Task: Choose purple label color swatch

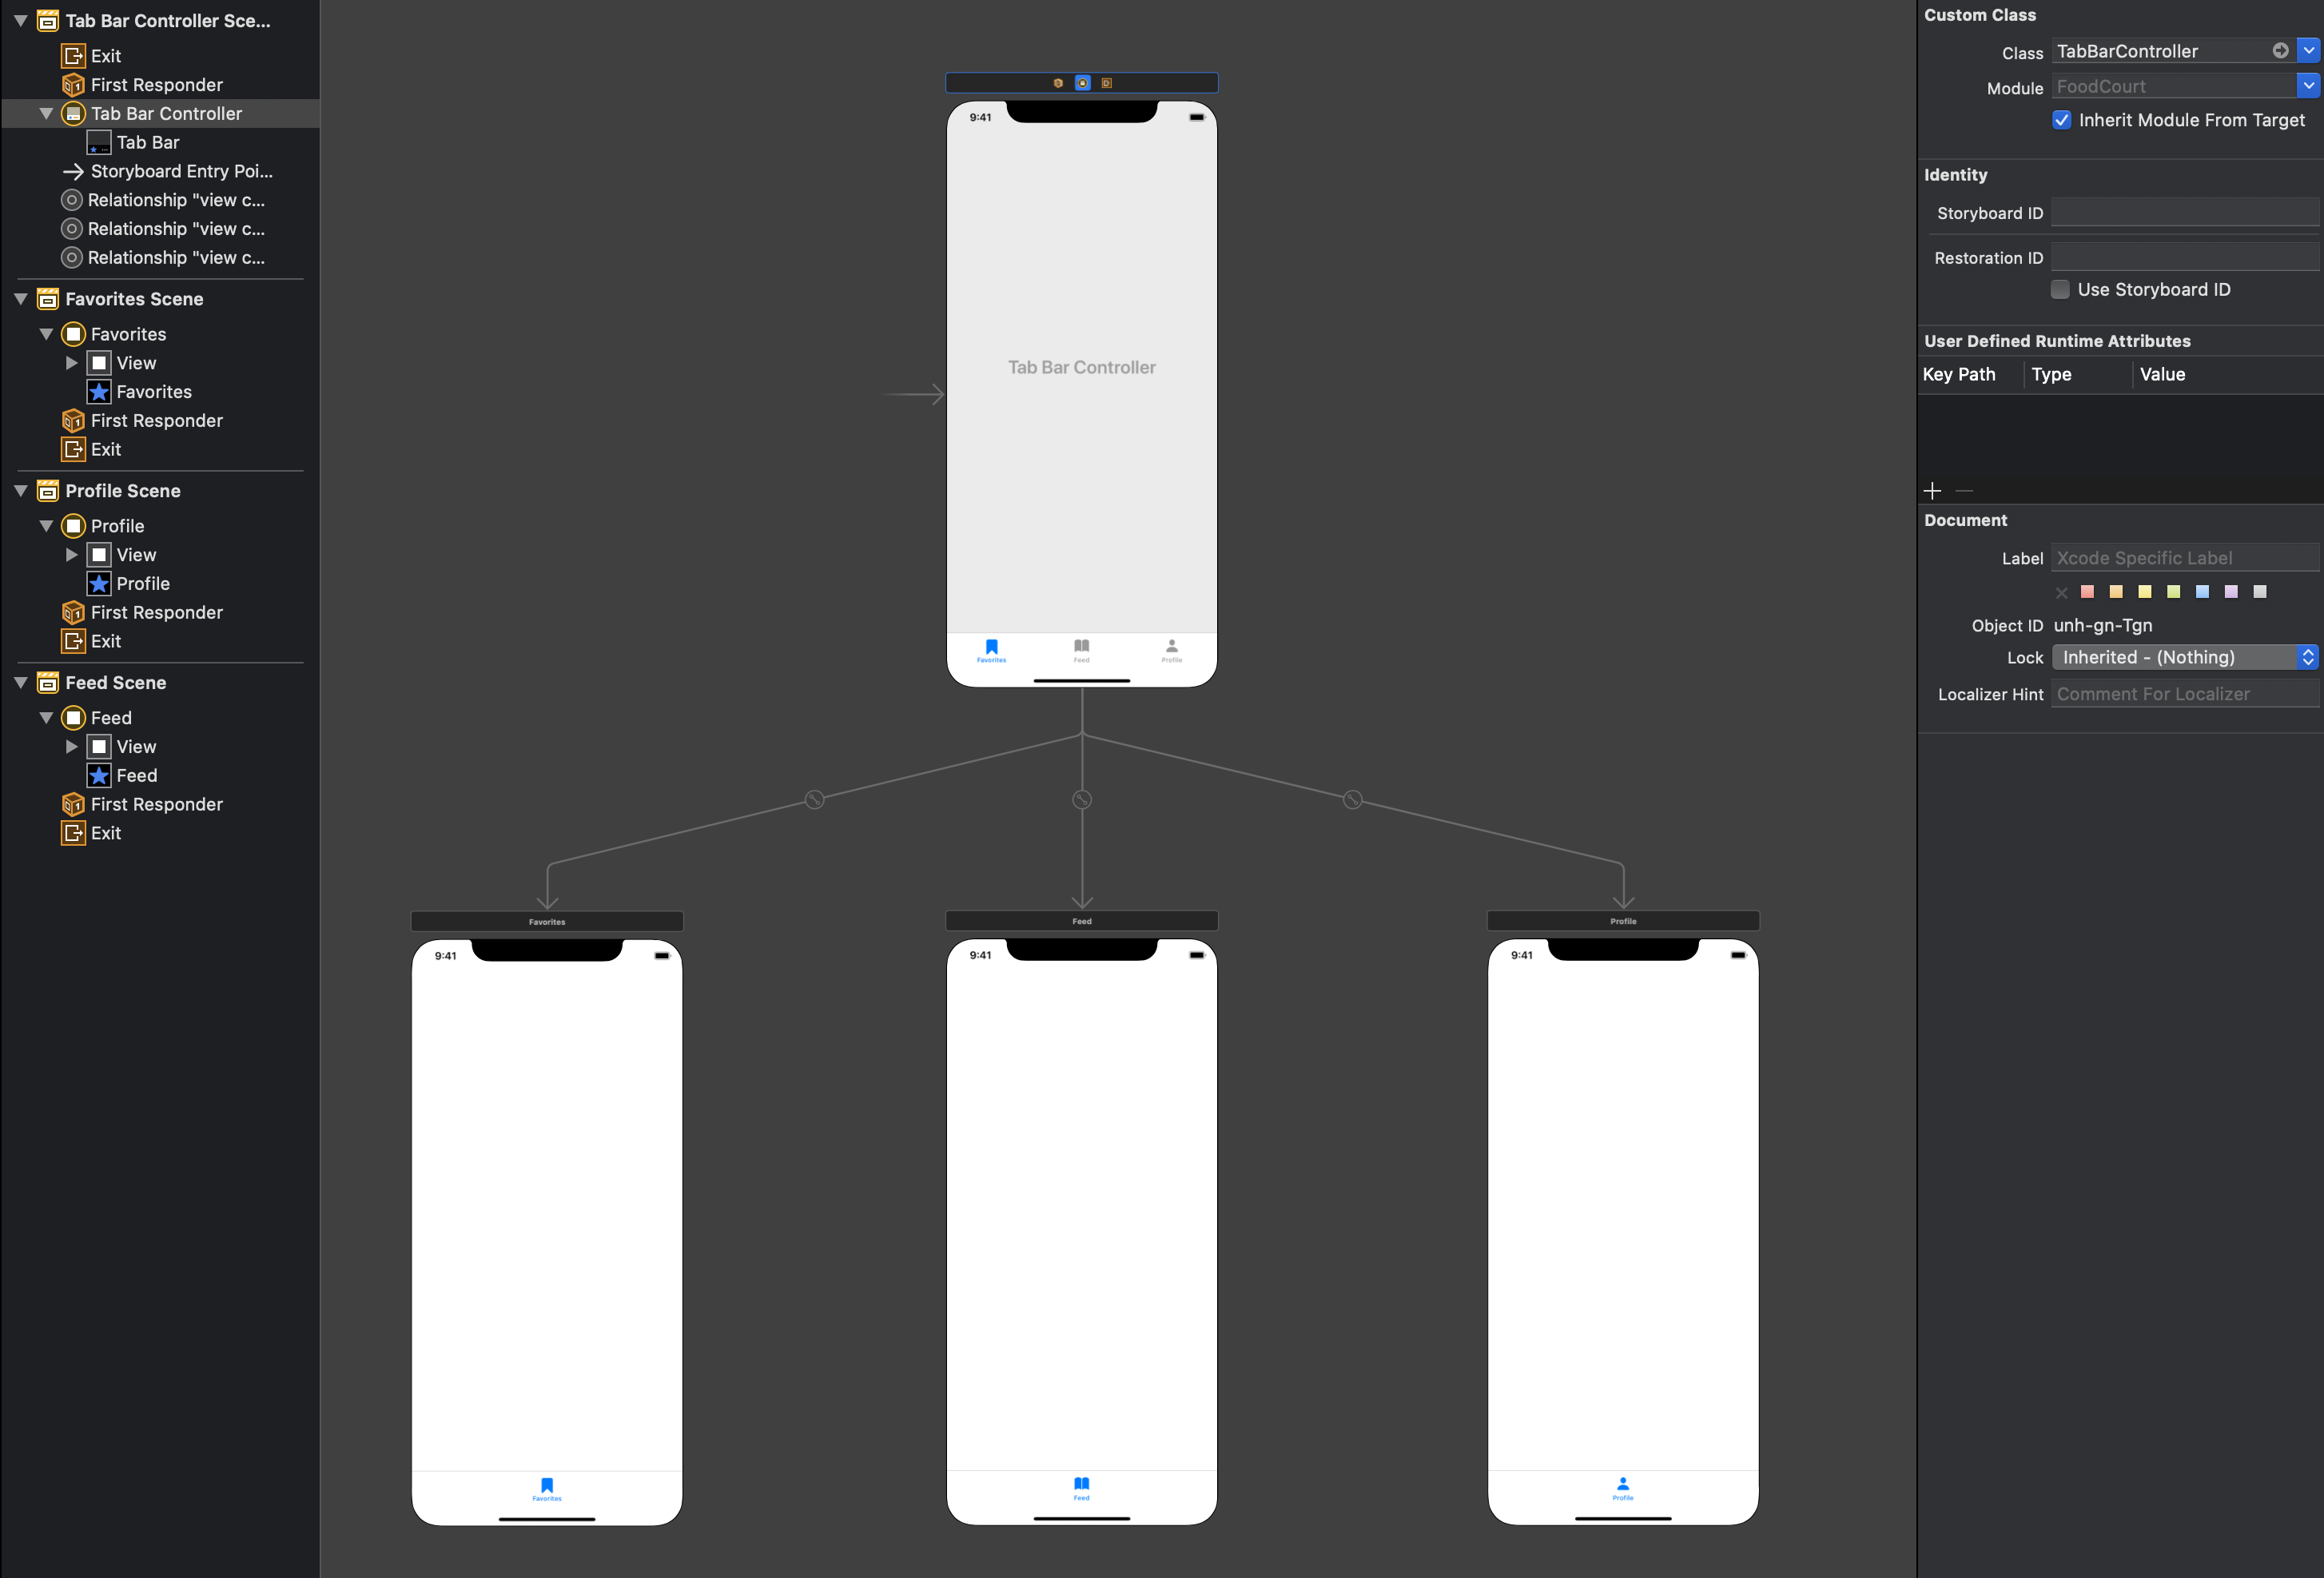Action: [x=2231, y=592]
